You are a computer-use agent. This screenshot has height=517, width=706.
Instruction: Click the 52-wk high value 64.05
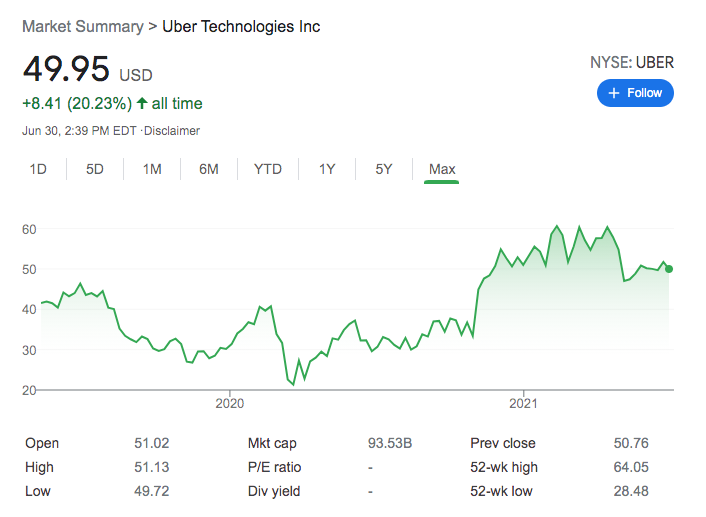pos(631,467)
